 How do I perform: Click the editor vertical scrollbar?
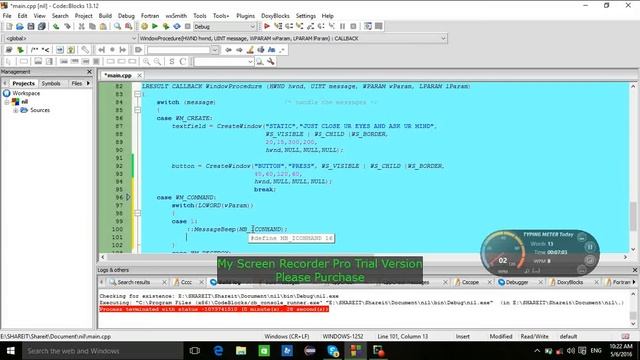pyautogui.click(x=633, y=168)
